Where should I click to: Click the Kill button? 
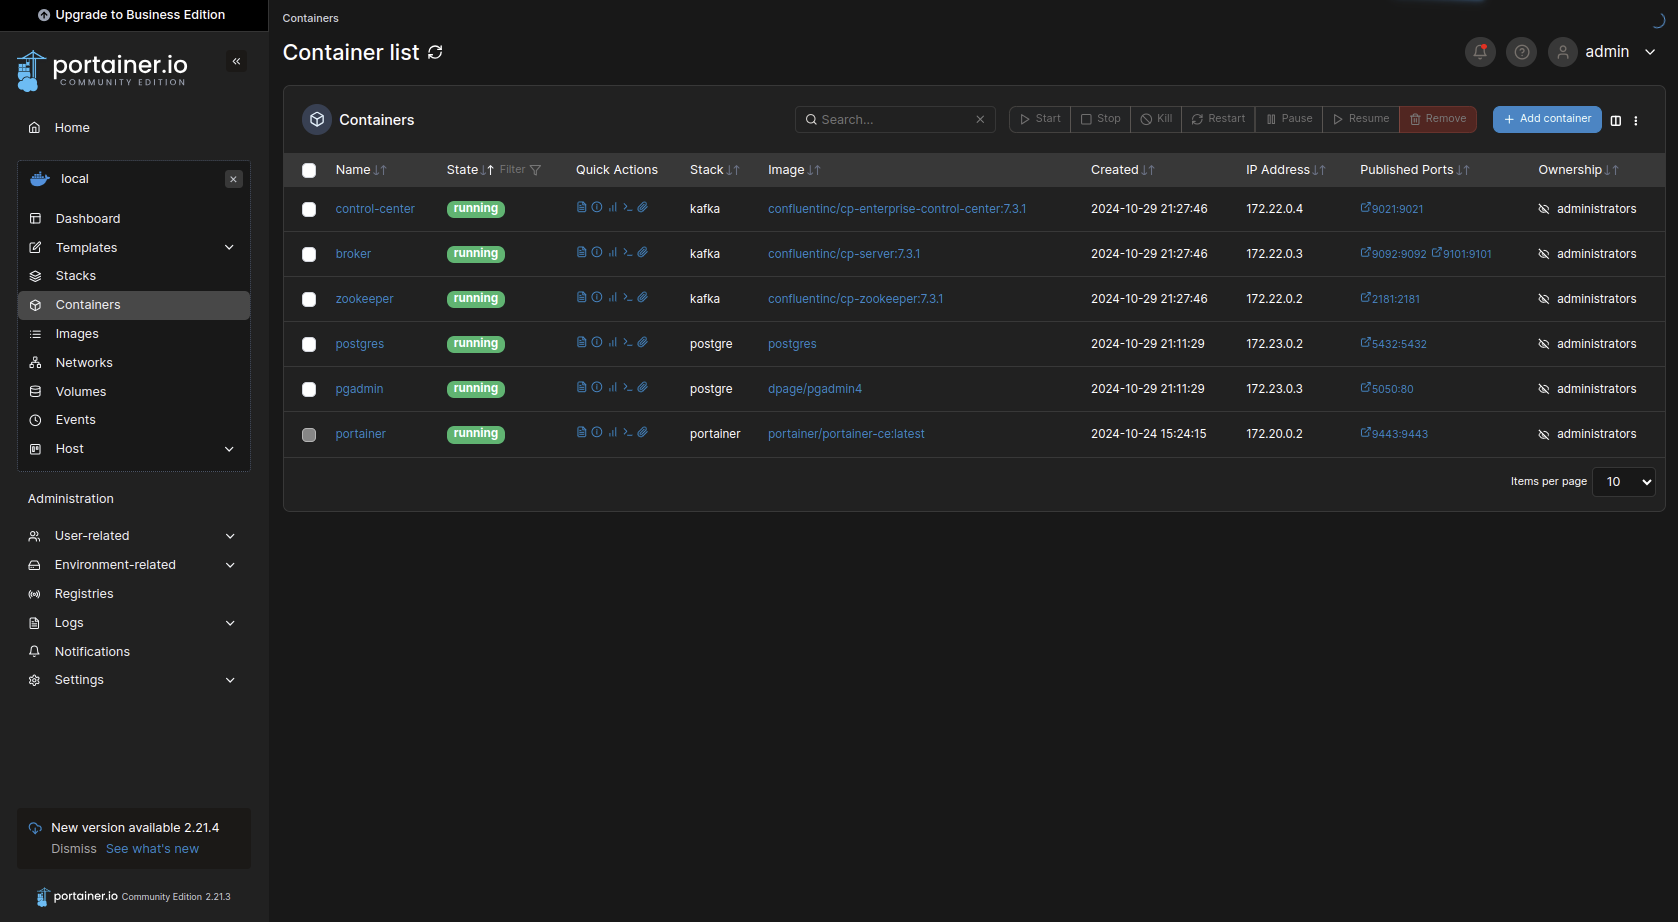[1156, 119]
